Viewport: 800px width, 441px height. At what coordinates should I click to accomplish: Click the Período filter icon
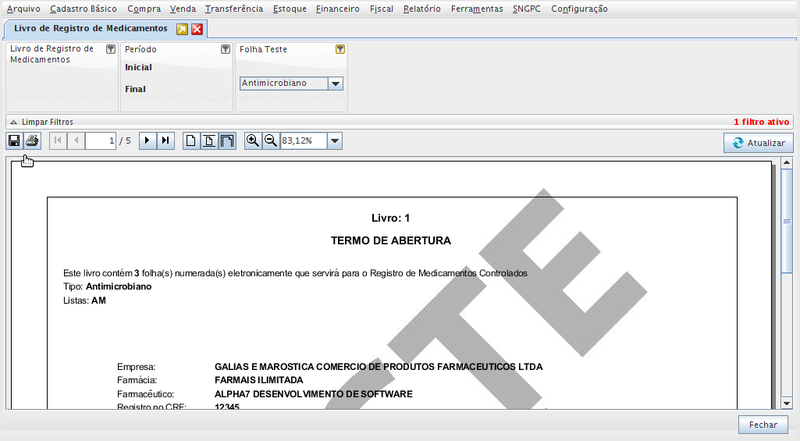pos(225,49)
